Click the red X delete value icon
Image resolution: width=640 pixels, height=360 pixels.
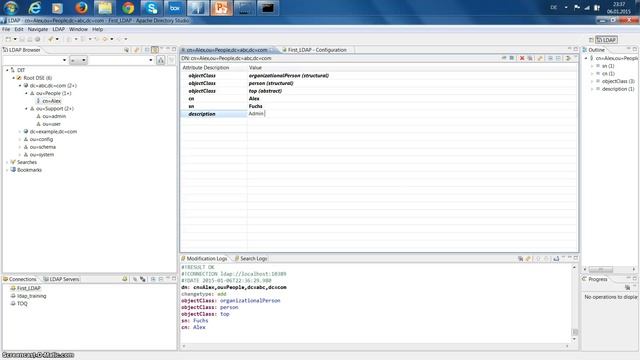[x=522, y=58]
